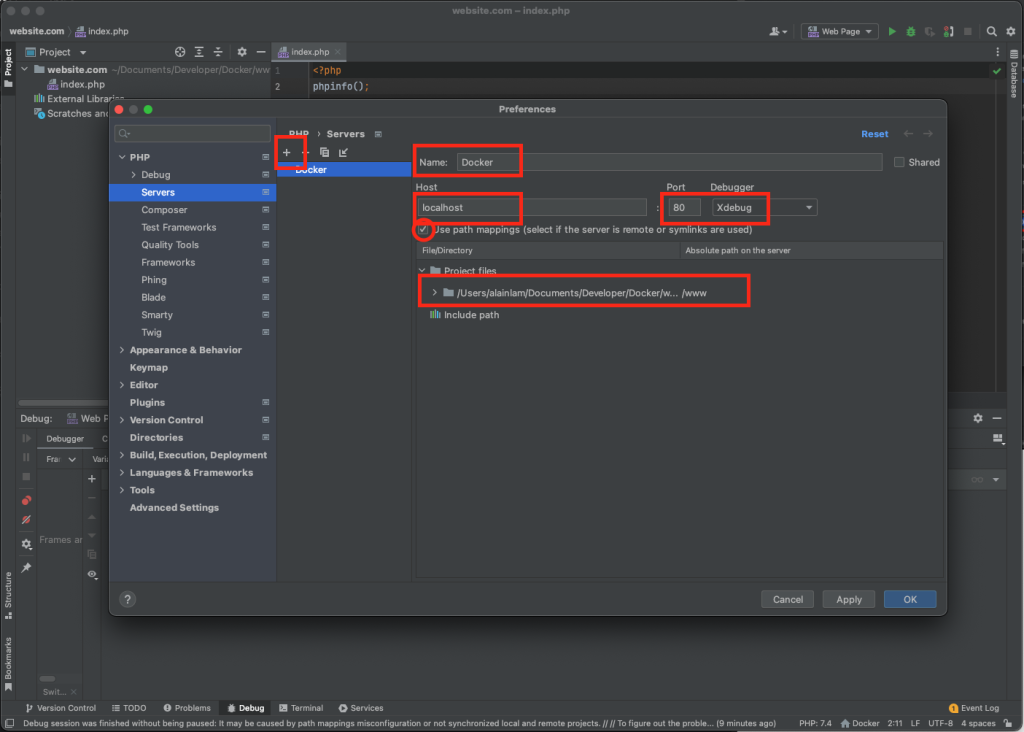Screen dimensions: 1024x732
Task: Select Advanced Settings in settings tree
Action: 174,507
